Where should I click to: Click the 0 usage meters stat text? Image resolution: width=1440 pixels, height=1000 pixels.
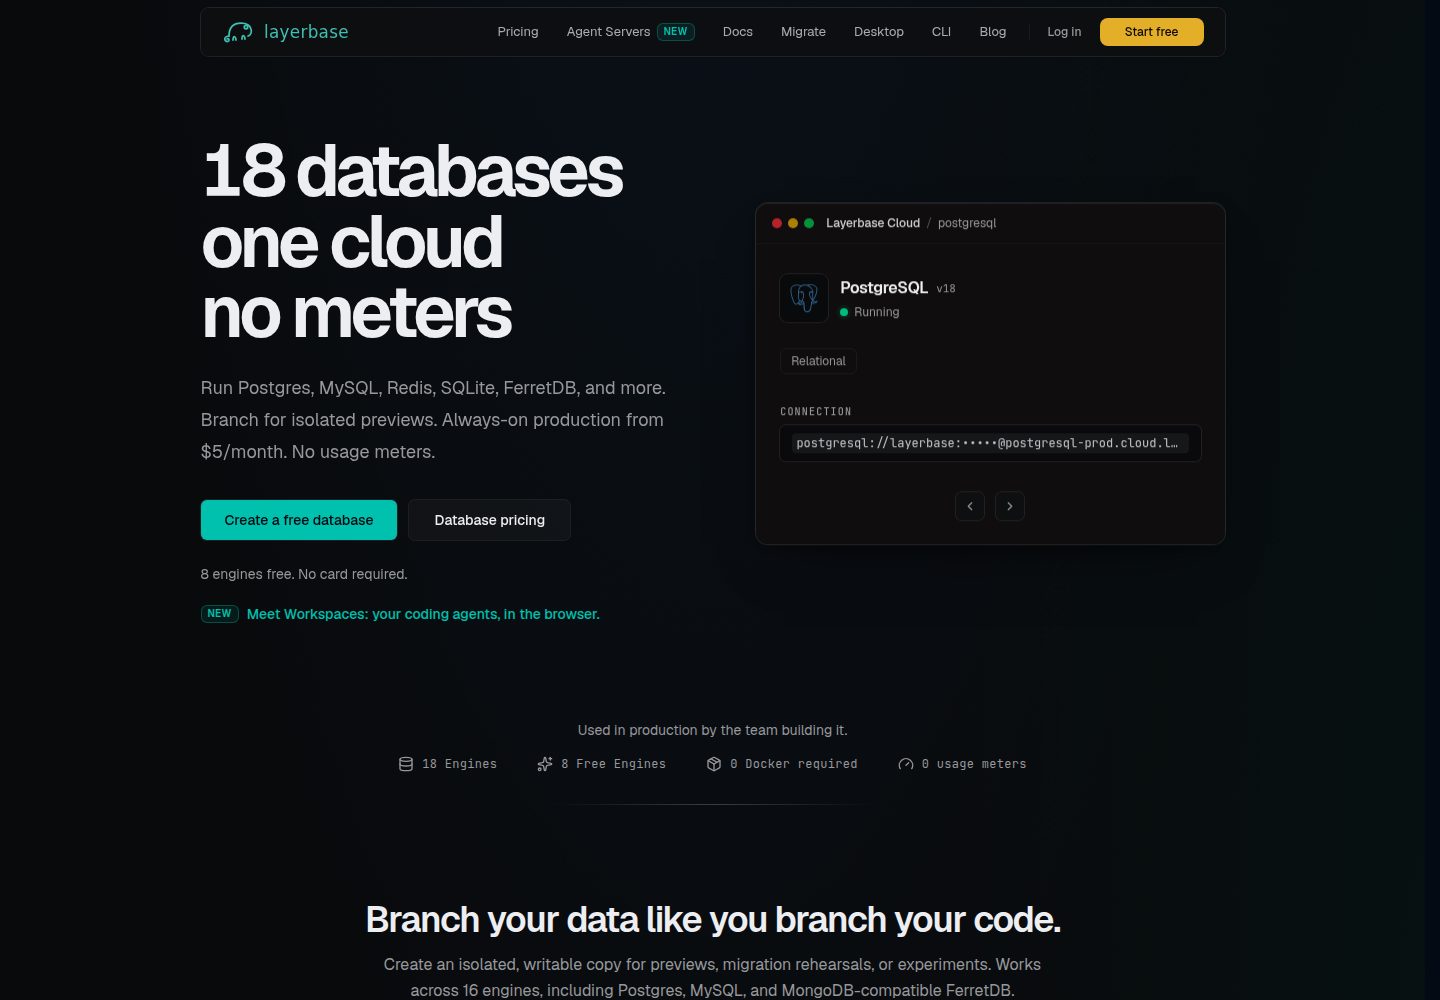coord(974,764)
